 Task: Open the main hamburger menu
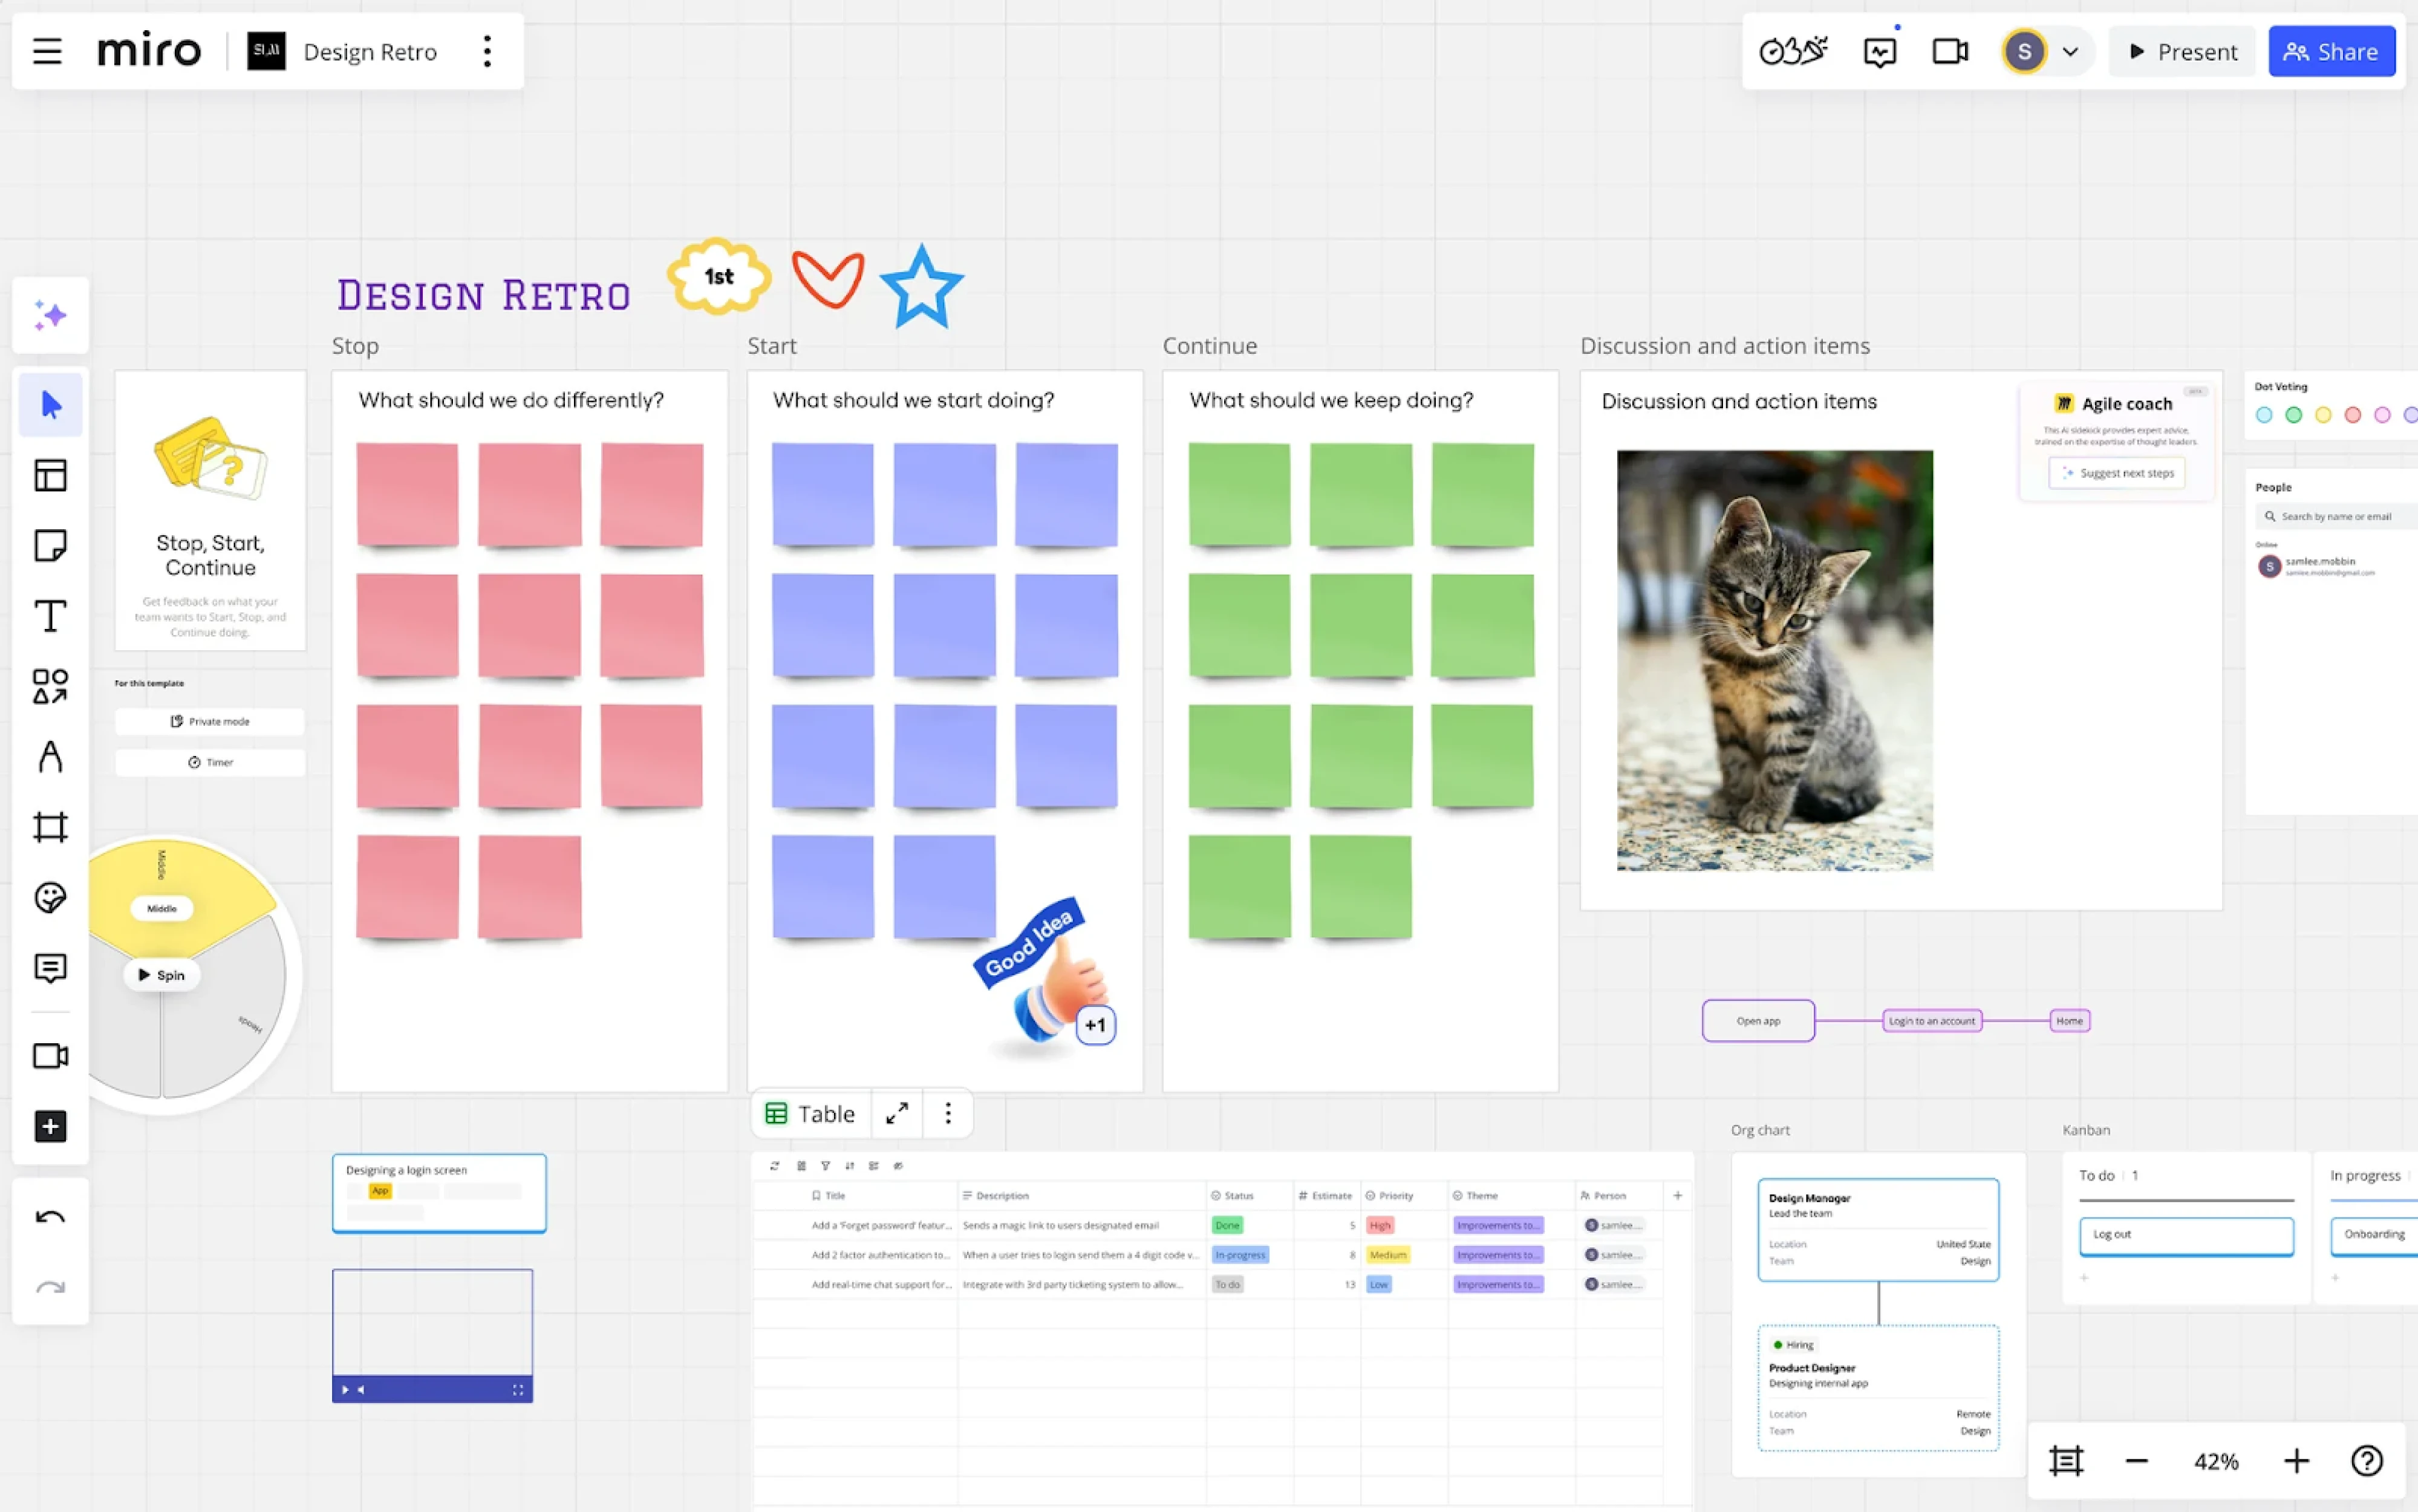coord(46,51)
